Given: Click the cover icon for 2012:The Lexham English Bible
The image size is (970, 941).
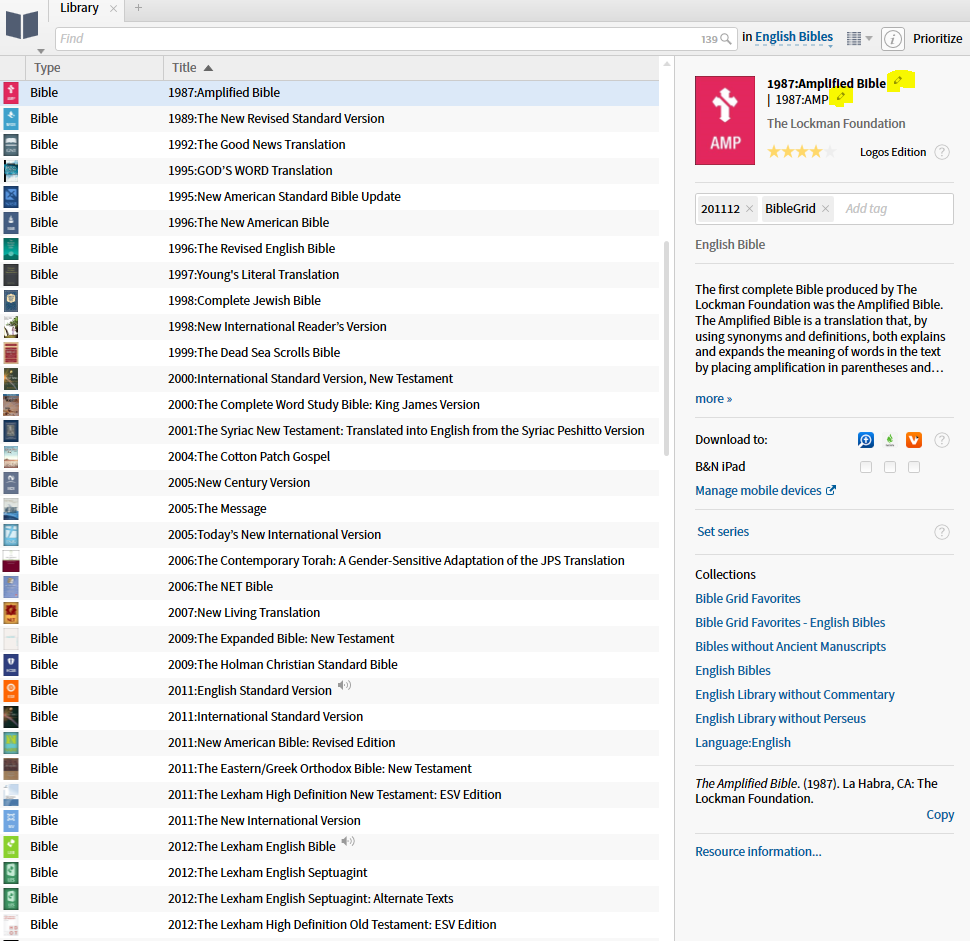Looking at the screenshot, I should coord(11,846).
